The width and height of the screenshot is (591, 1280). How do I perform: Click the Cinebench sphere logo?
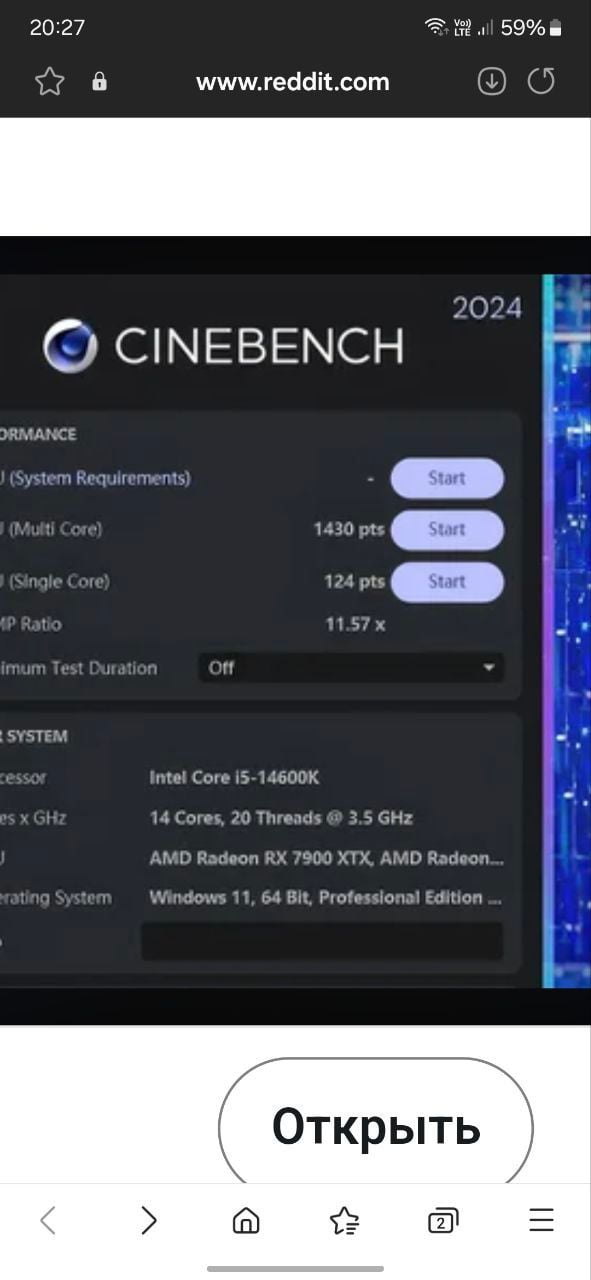[x=70, y=346]
